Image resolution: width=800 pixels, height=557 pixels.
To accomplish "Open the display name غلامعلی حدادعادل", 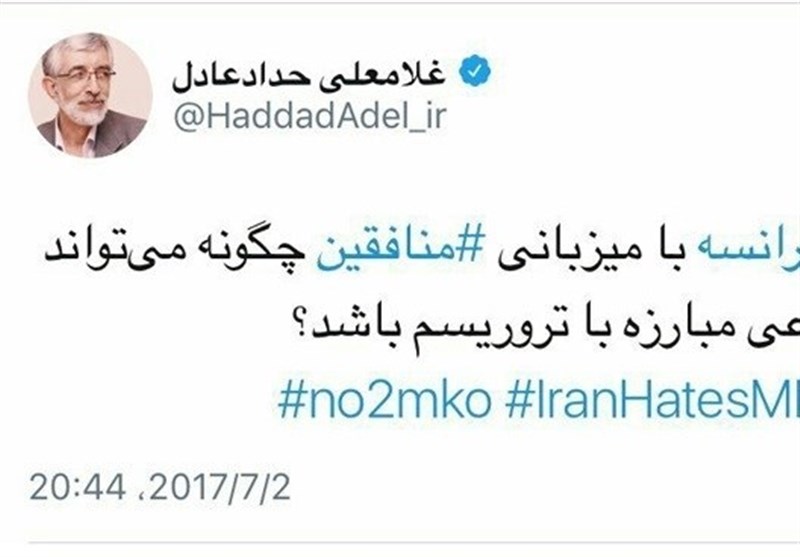I will (x=309, y=75).
